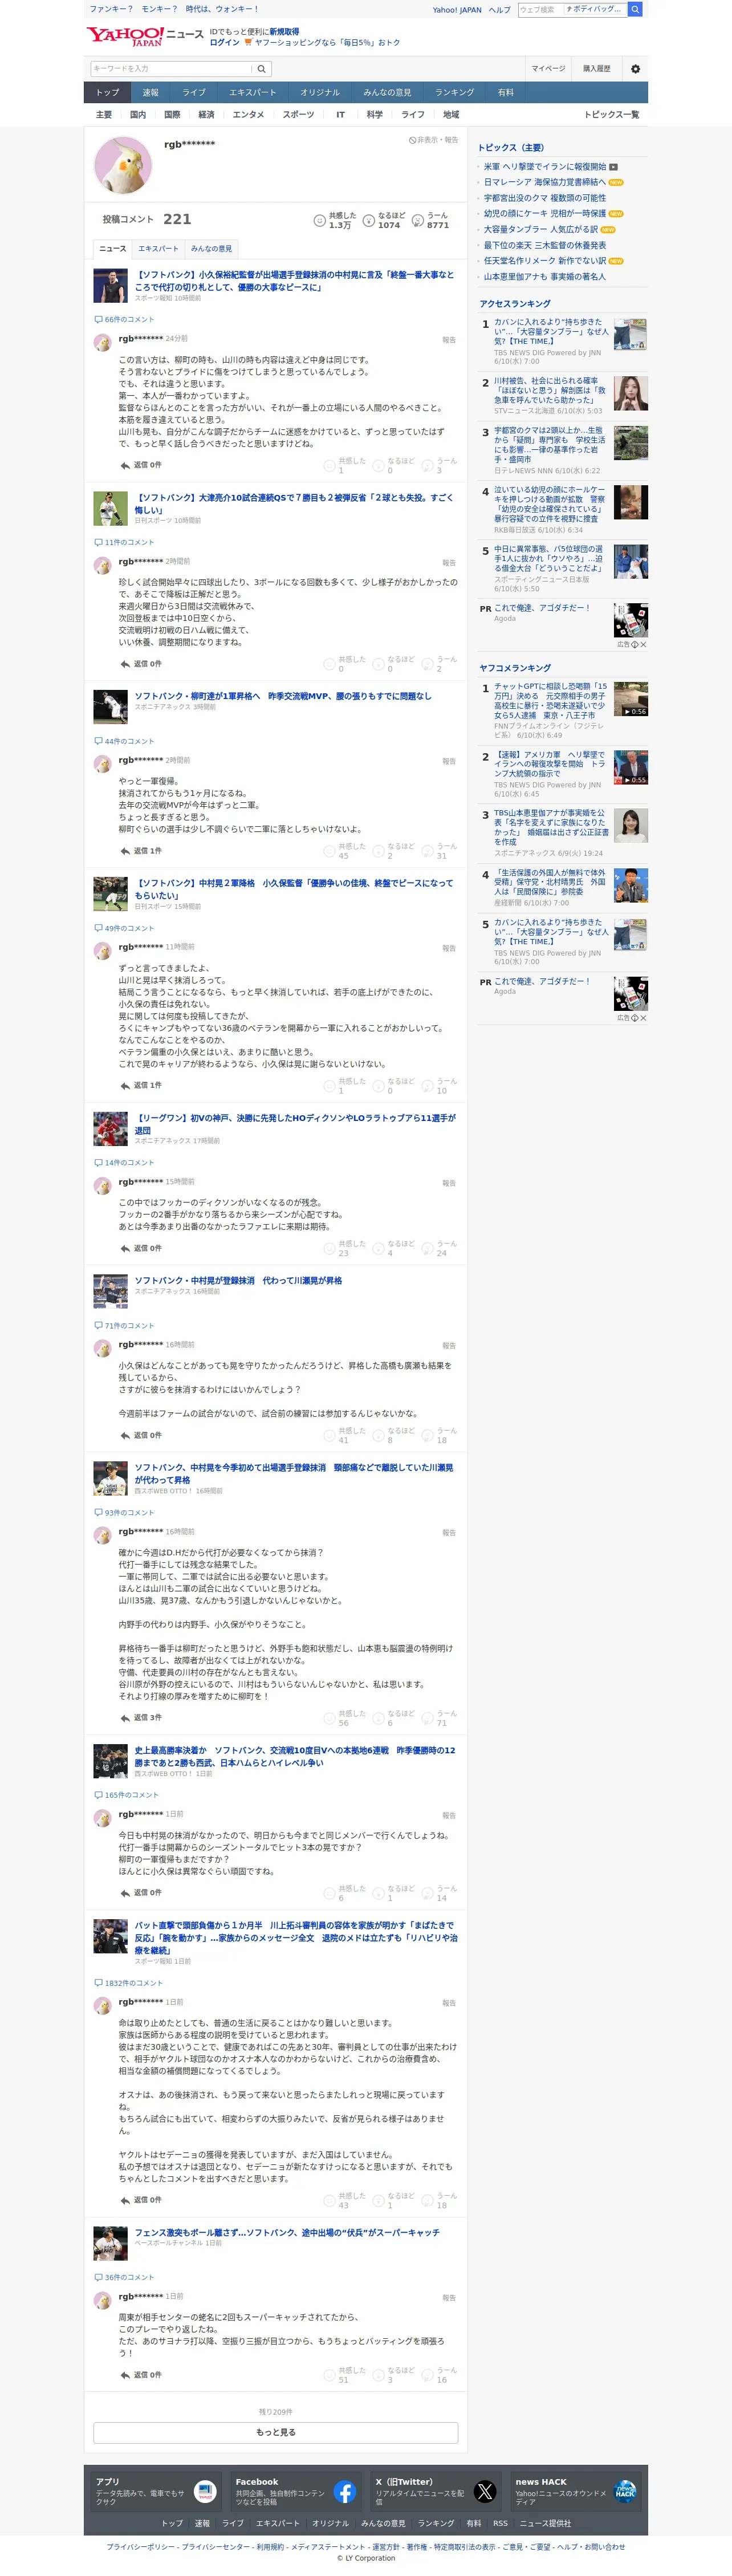Image resolution: width=732 pixels, height=2576 pixels.
Task: Open the news HACK icon in footer
Action: click(x=625, y=2492)
